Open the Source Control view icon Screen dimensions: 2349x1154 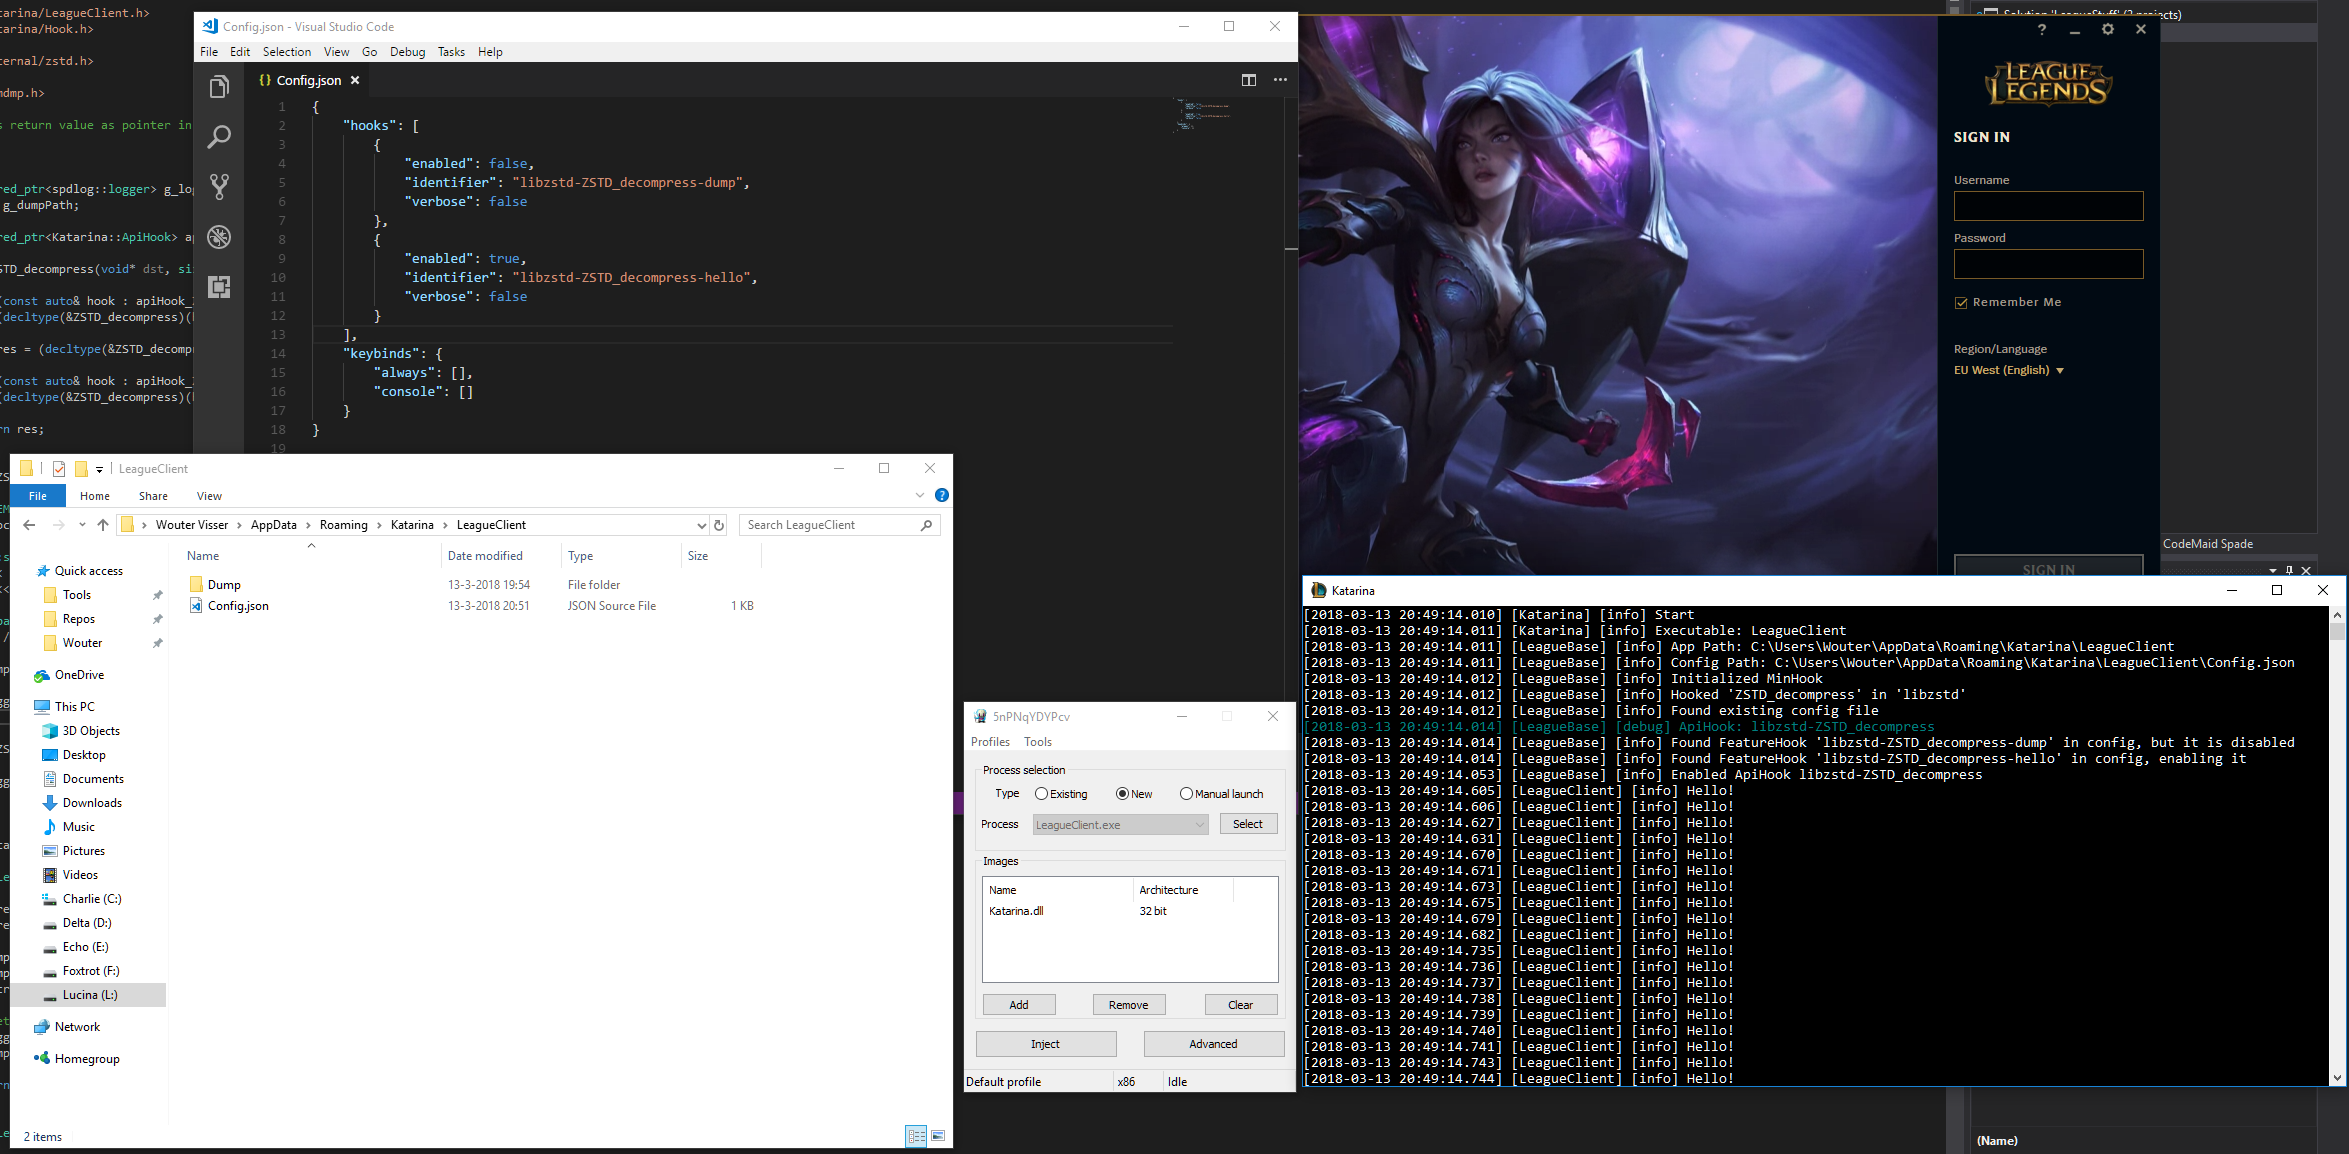[x=219, y=187]
